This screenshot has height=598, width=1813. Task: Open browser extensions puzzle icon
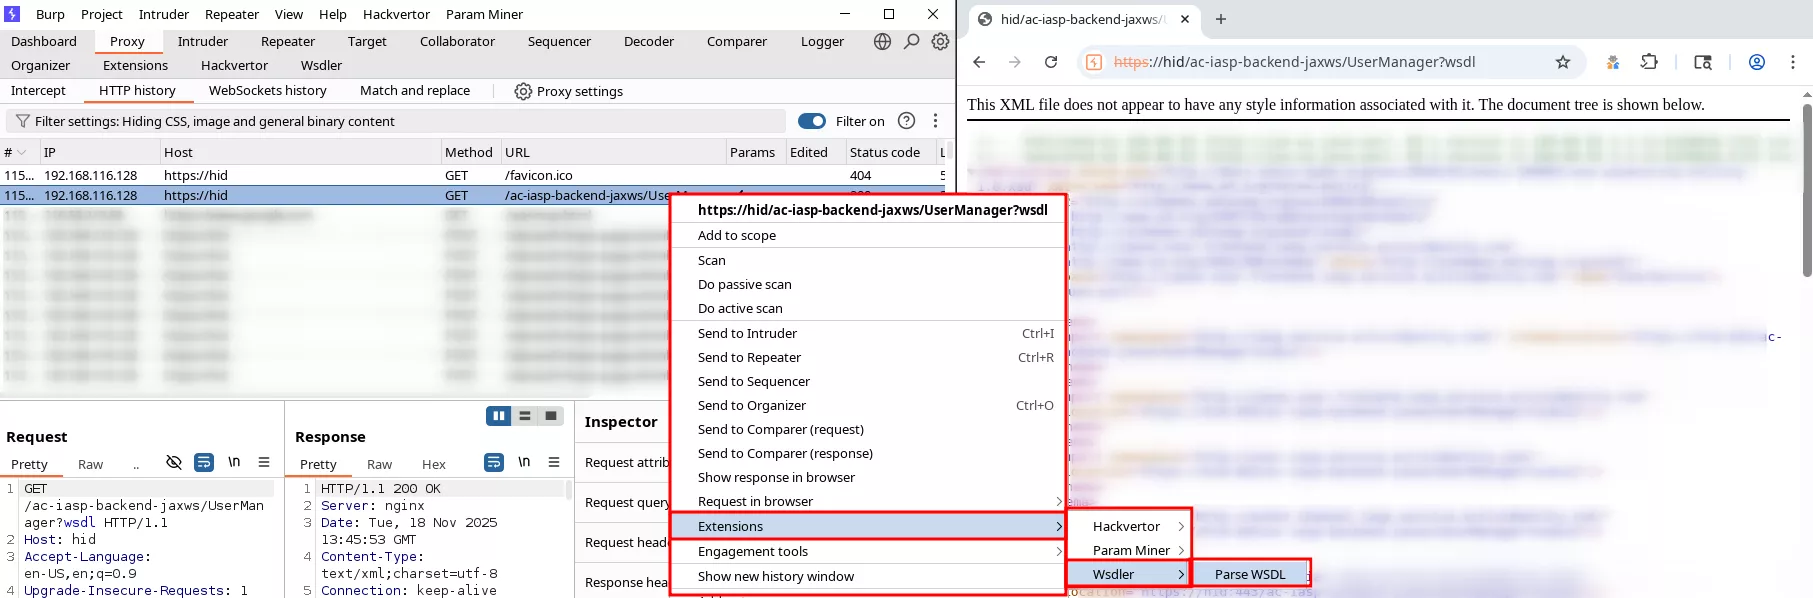[x=1649, y=62]
